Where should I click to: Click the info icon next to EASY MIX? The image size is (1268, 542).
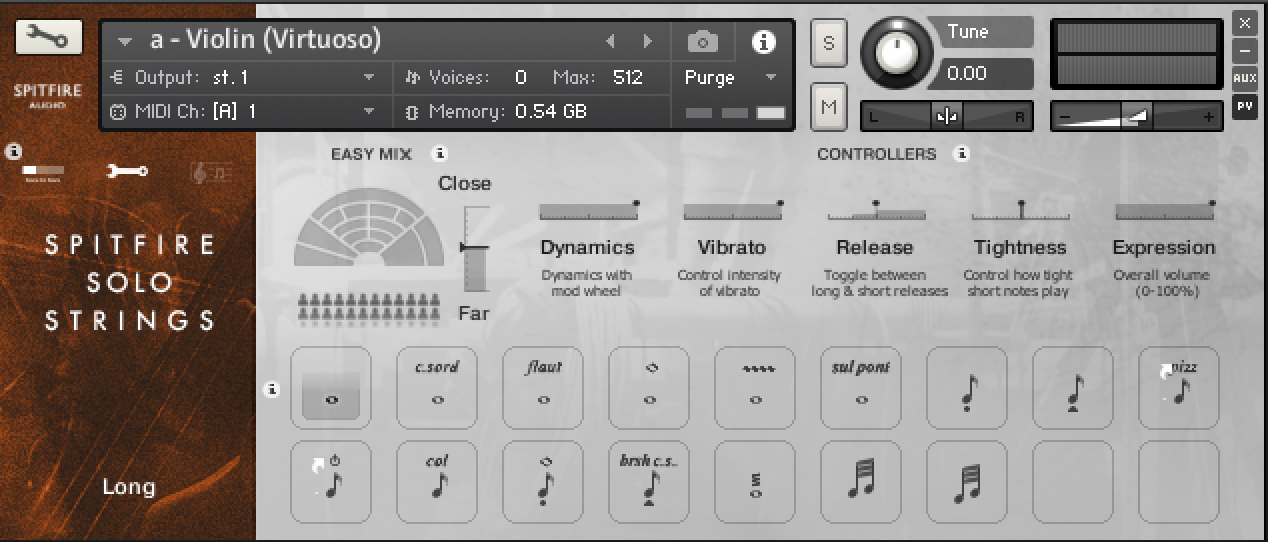click(438, 154)
